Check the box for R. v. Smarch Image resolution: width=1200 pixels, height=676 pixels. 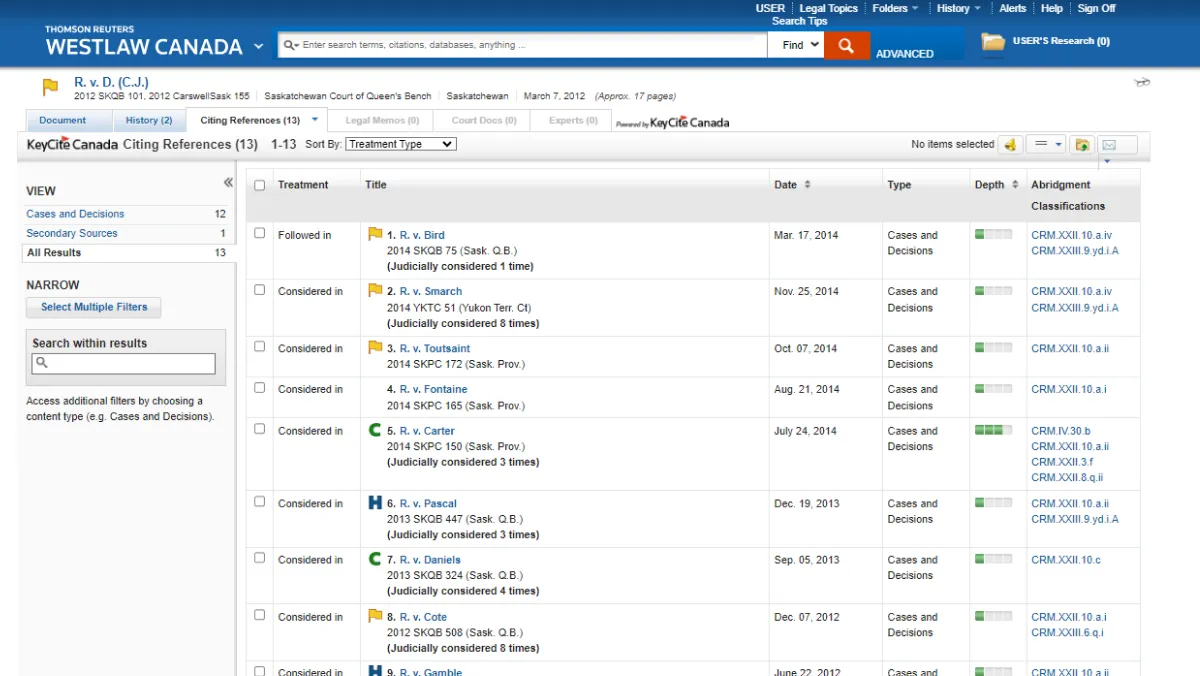(260, 290)
